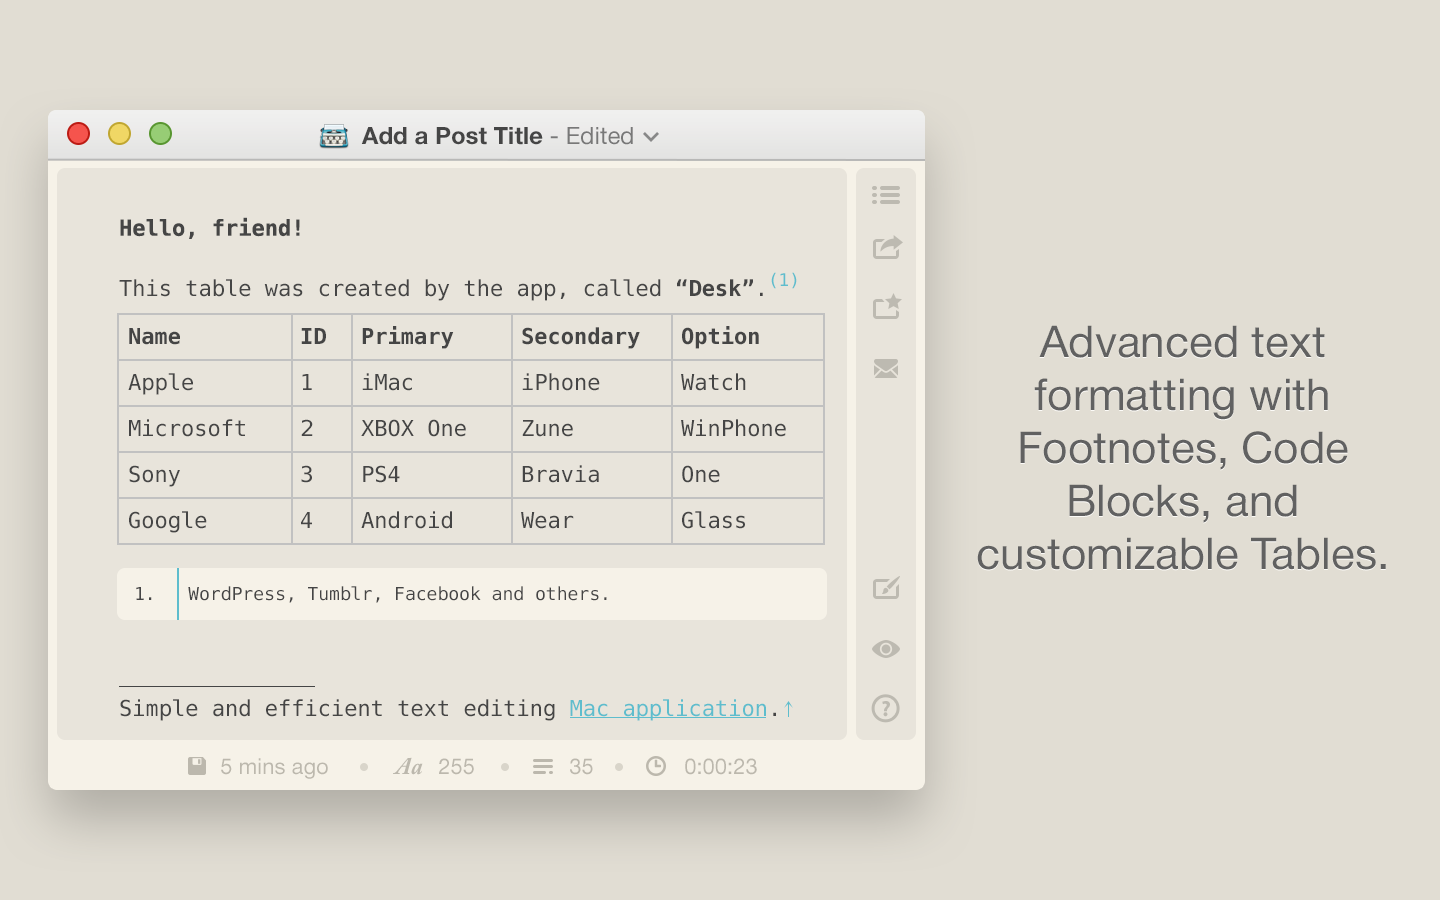The image size is (1440, 900).
Task: Click the 0:00:23 timer value
Action: (721, 767)
